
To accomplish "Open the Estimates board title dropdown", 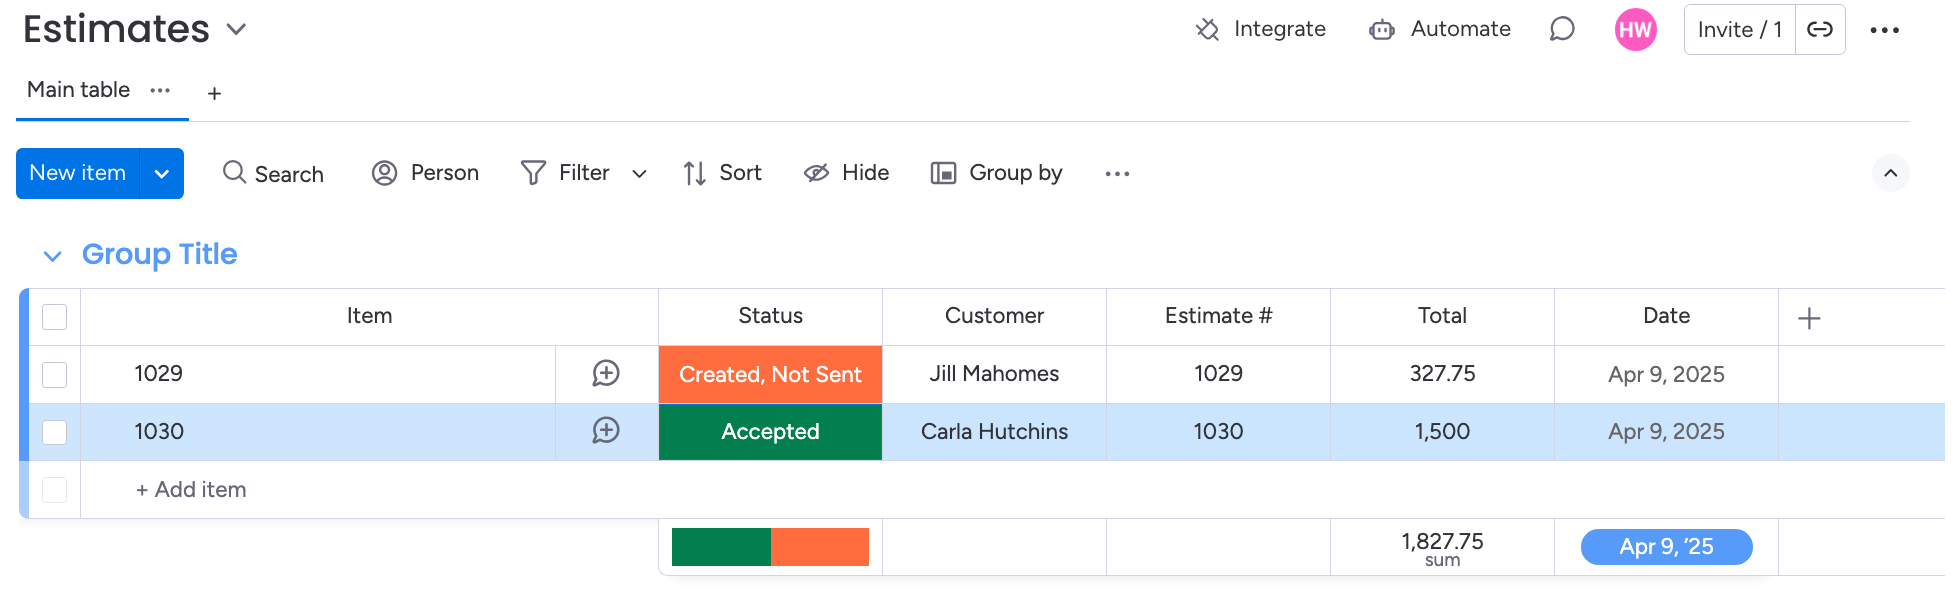I will tap(237, 29).
